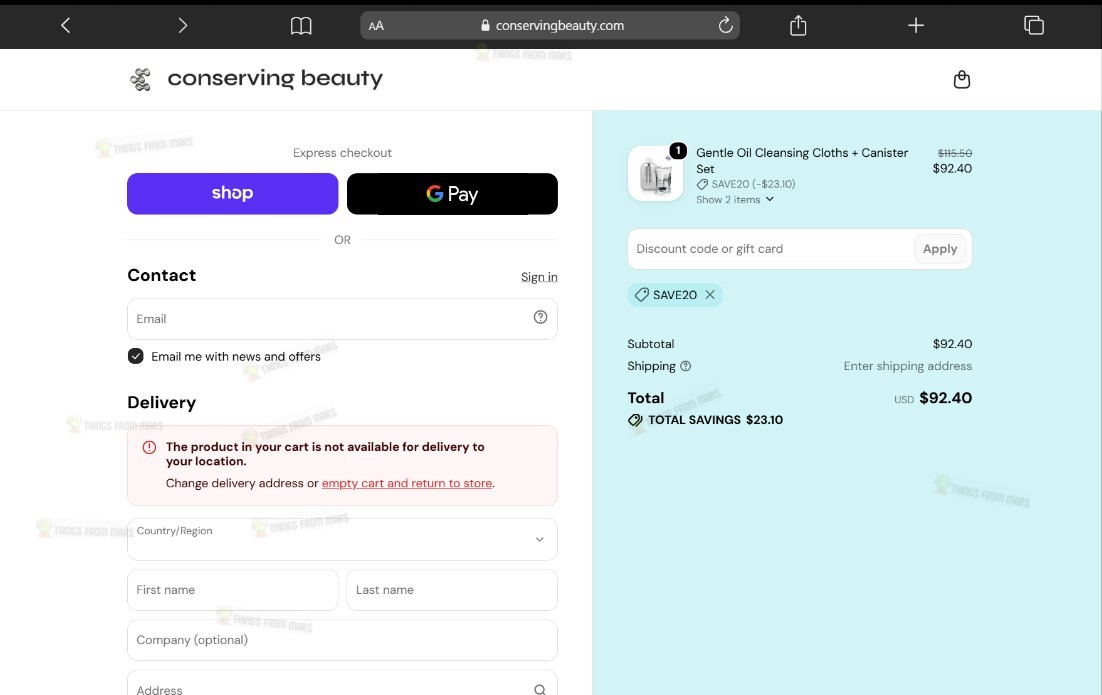Open the share sheet icon
Screen dimensions: 1102x695
click(798, 25)
